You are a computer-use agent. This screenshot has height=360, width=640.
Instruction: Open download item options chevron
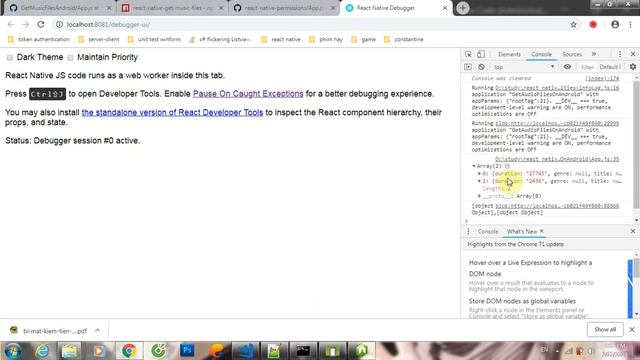(97, 330)
